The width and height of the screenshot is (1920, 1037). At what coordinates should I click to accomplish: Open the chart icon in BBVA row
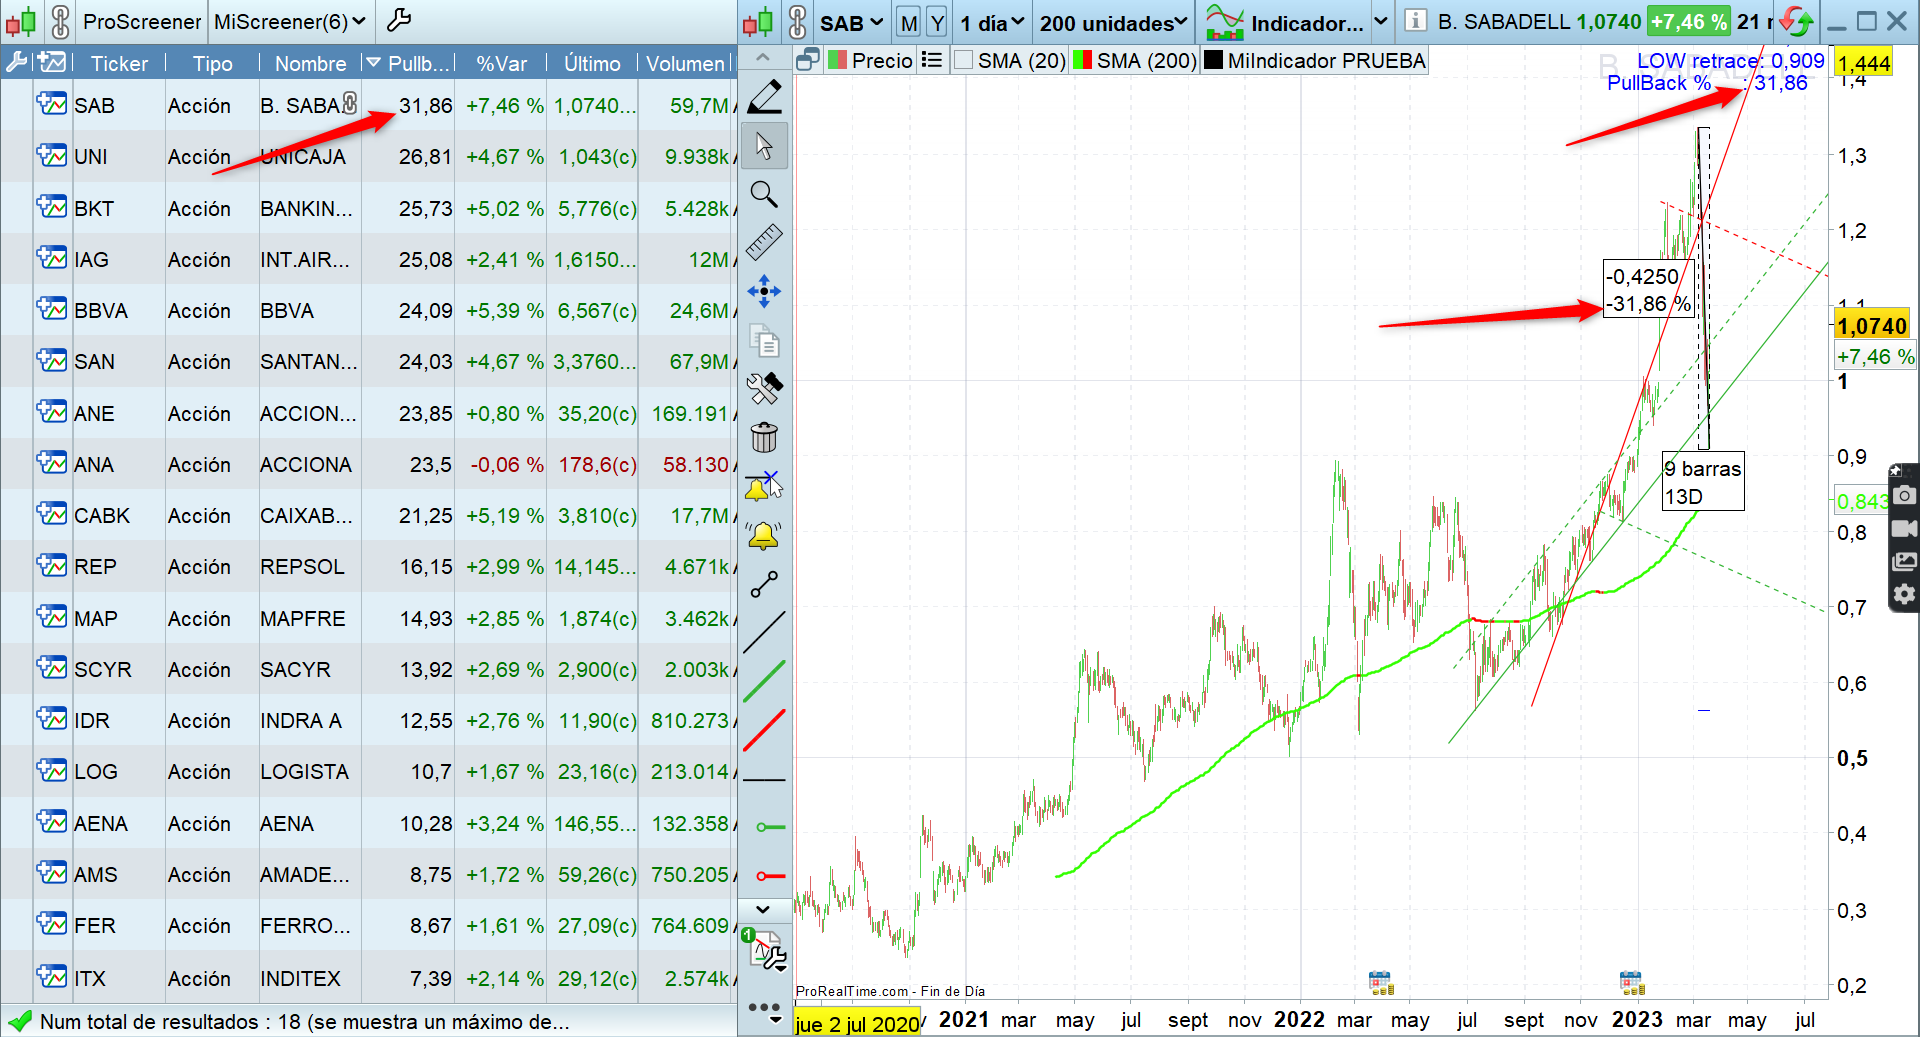52,309
